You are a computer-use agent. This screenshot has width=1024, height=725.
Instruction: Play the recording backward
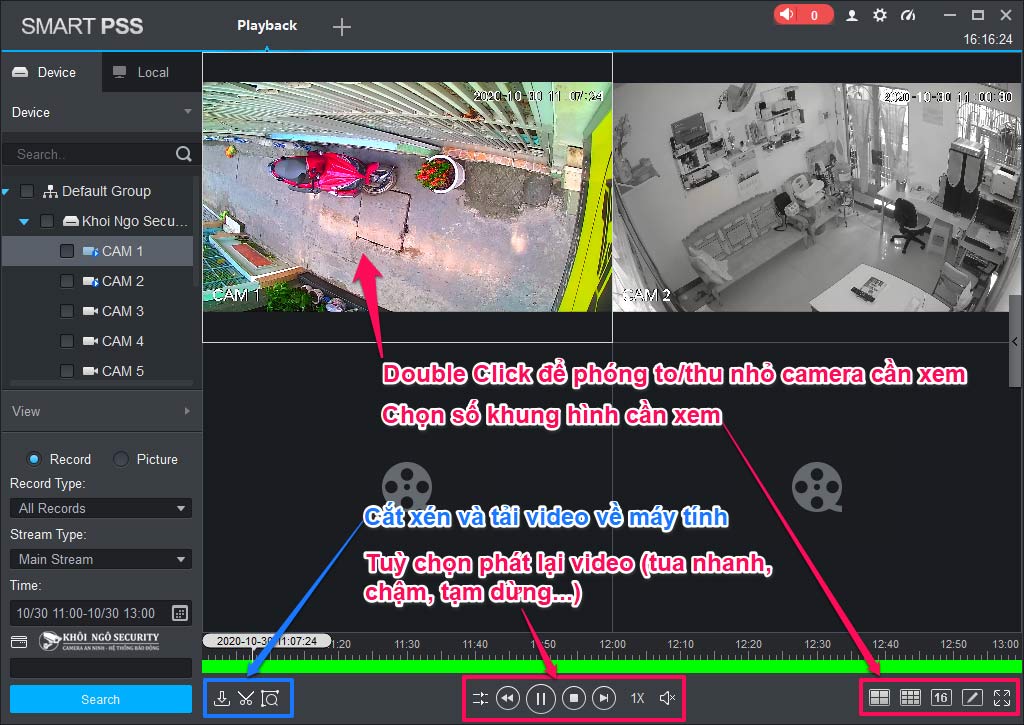[x=508, y=698]
